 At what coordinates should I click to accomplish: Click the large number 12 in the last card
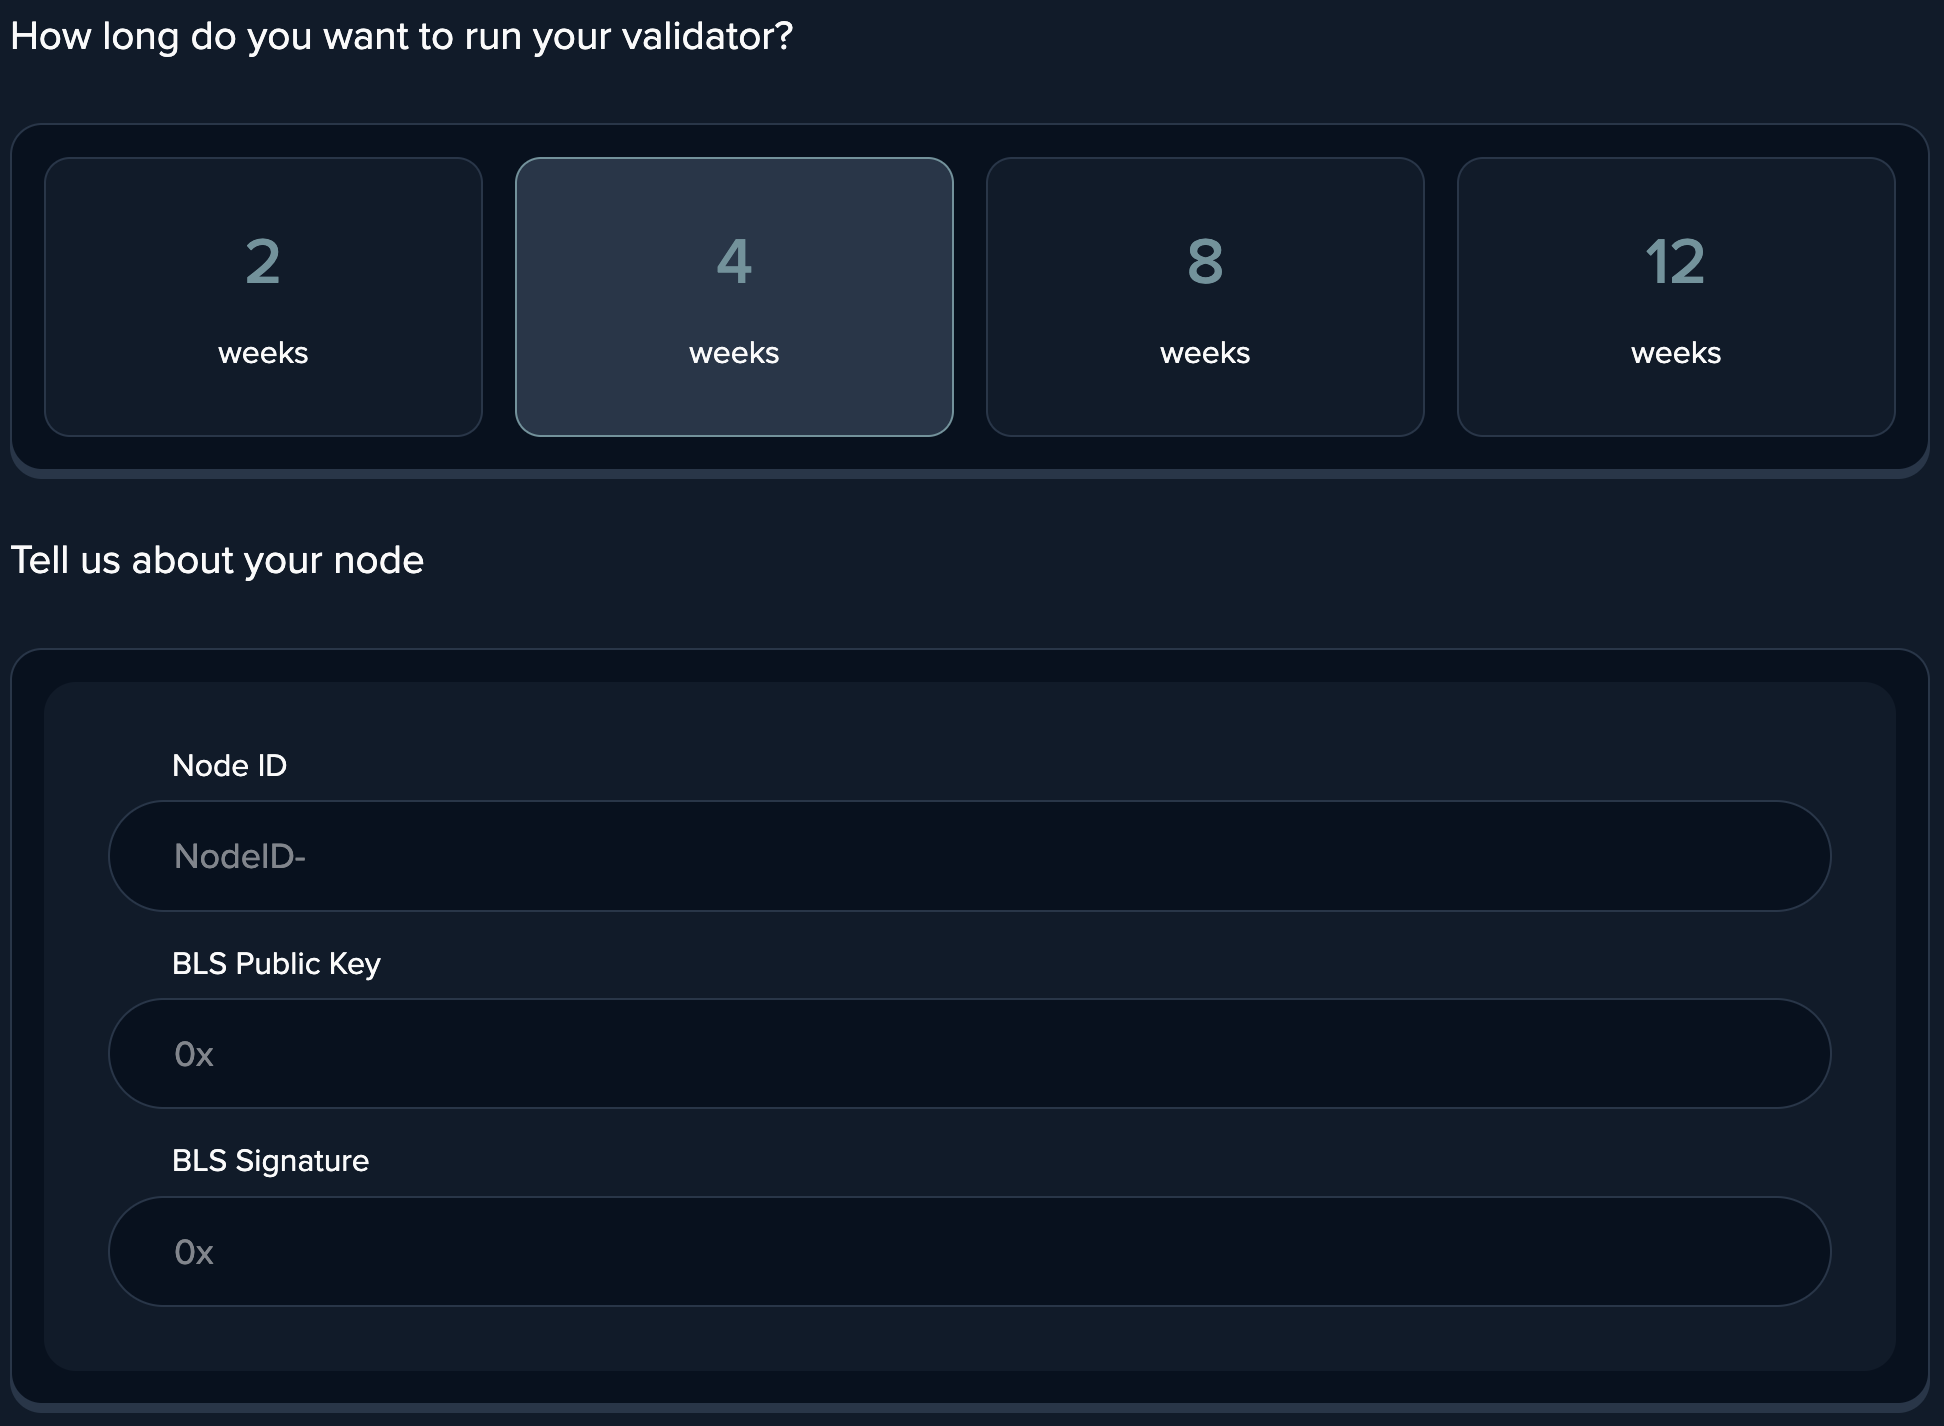pos(1676,262)
